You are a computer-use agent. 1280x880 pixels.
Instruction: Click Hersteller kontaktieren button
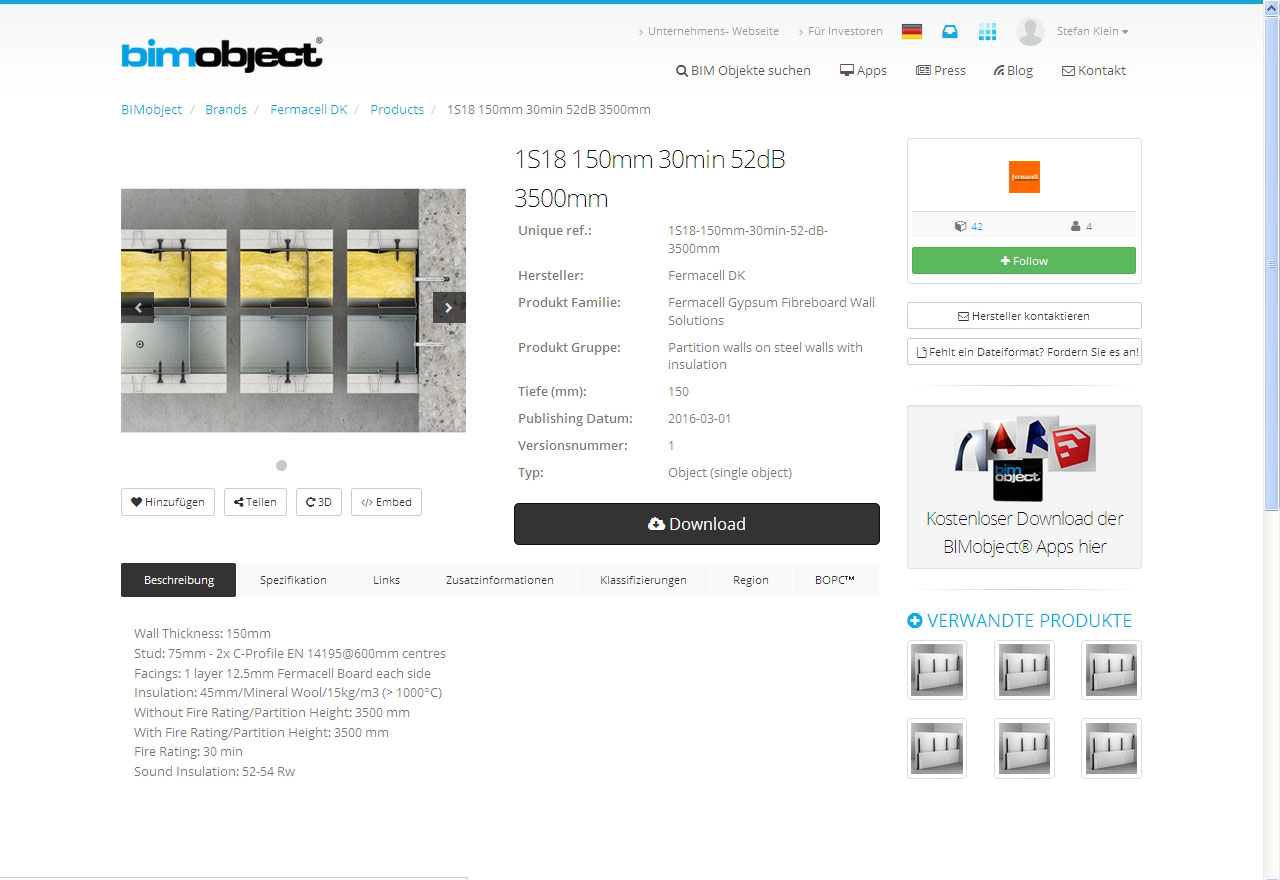click(1024, 316)
